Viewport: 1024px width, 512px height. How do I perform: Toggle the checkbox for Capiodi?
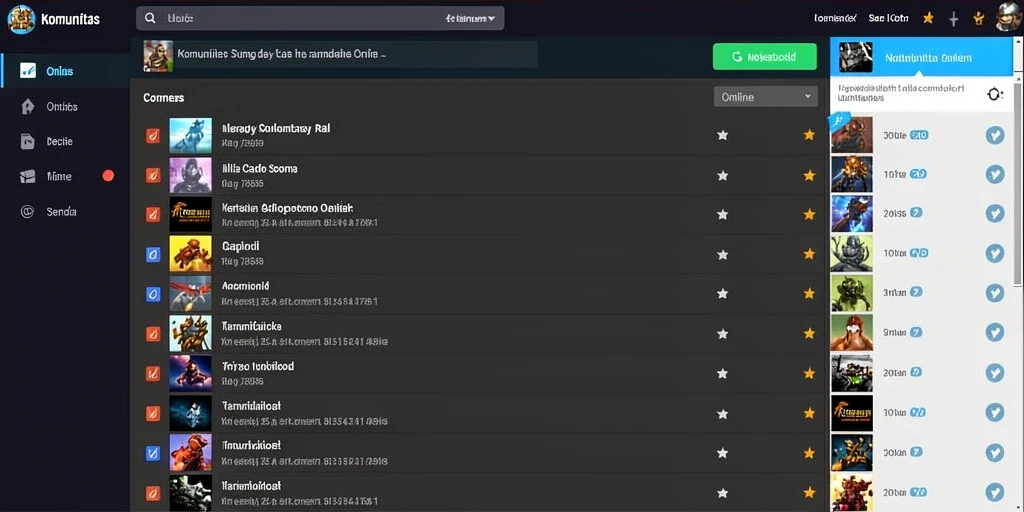pyautogui.click(x=153, y=254)
